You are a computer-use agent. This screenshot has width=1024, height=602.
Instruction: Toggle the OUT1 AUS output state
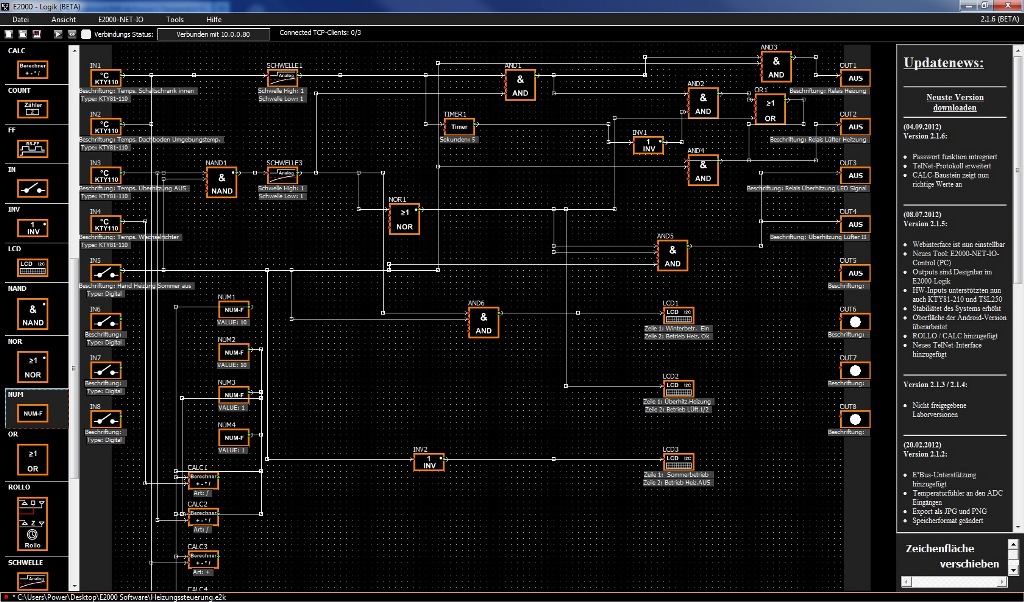tap(853, 78)
